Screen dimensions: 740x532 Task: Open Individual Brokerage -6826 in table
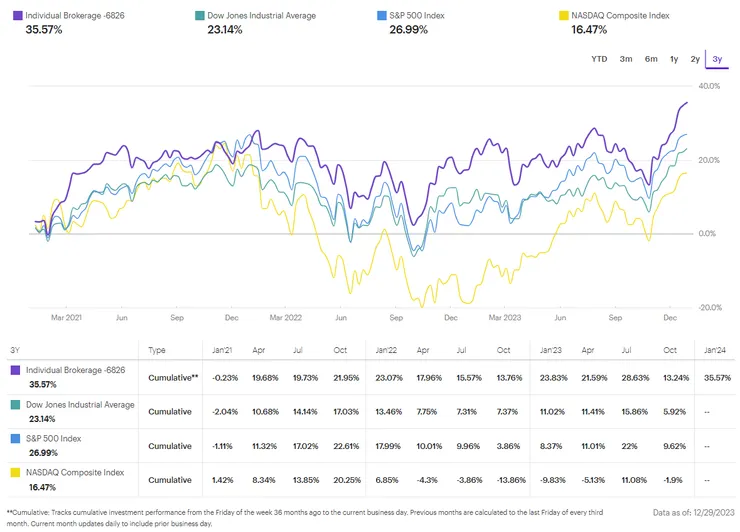[76, 370]
